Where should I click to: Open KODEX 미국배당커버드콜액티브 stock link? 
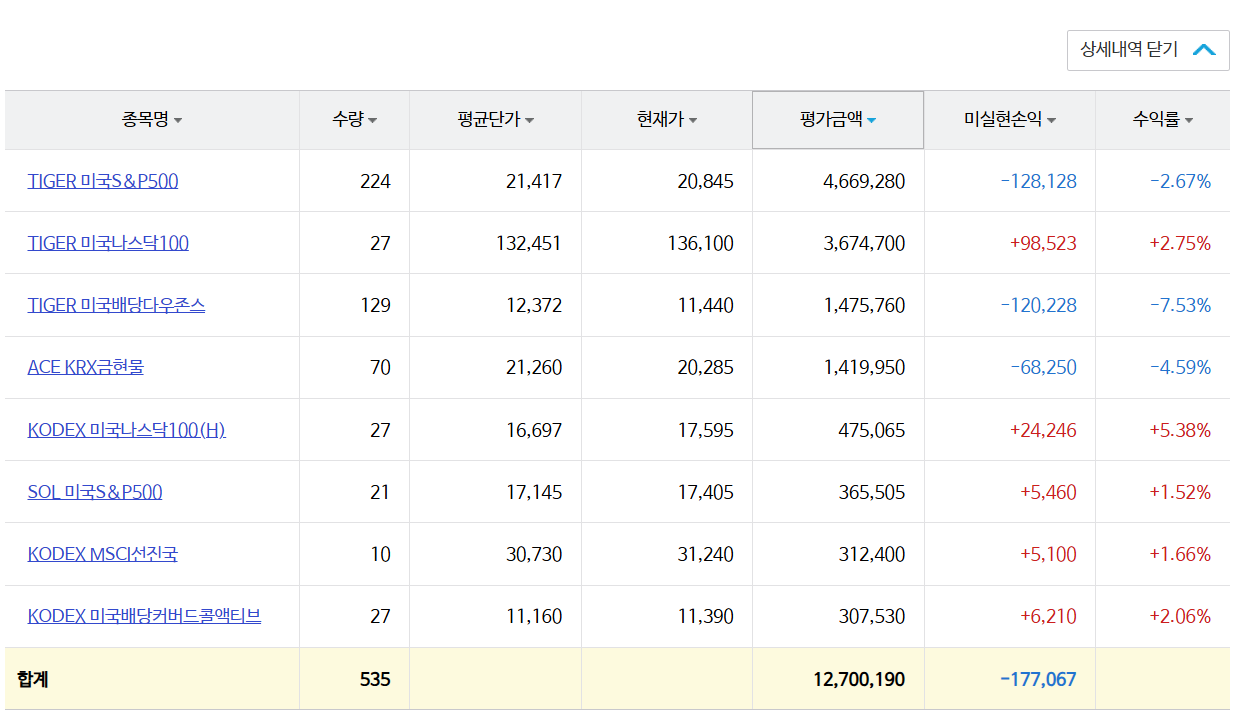pos(144,616)
